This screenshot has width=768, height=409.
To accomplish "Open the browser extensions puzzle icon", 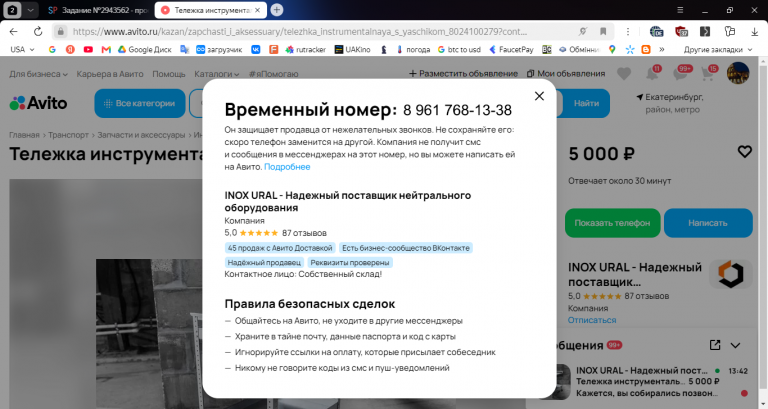I will click(x=730, y=32).
